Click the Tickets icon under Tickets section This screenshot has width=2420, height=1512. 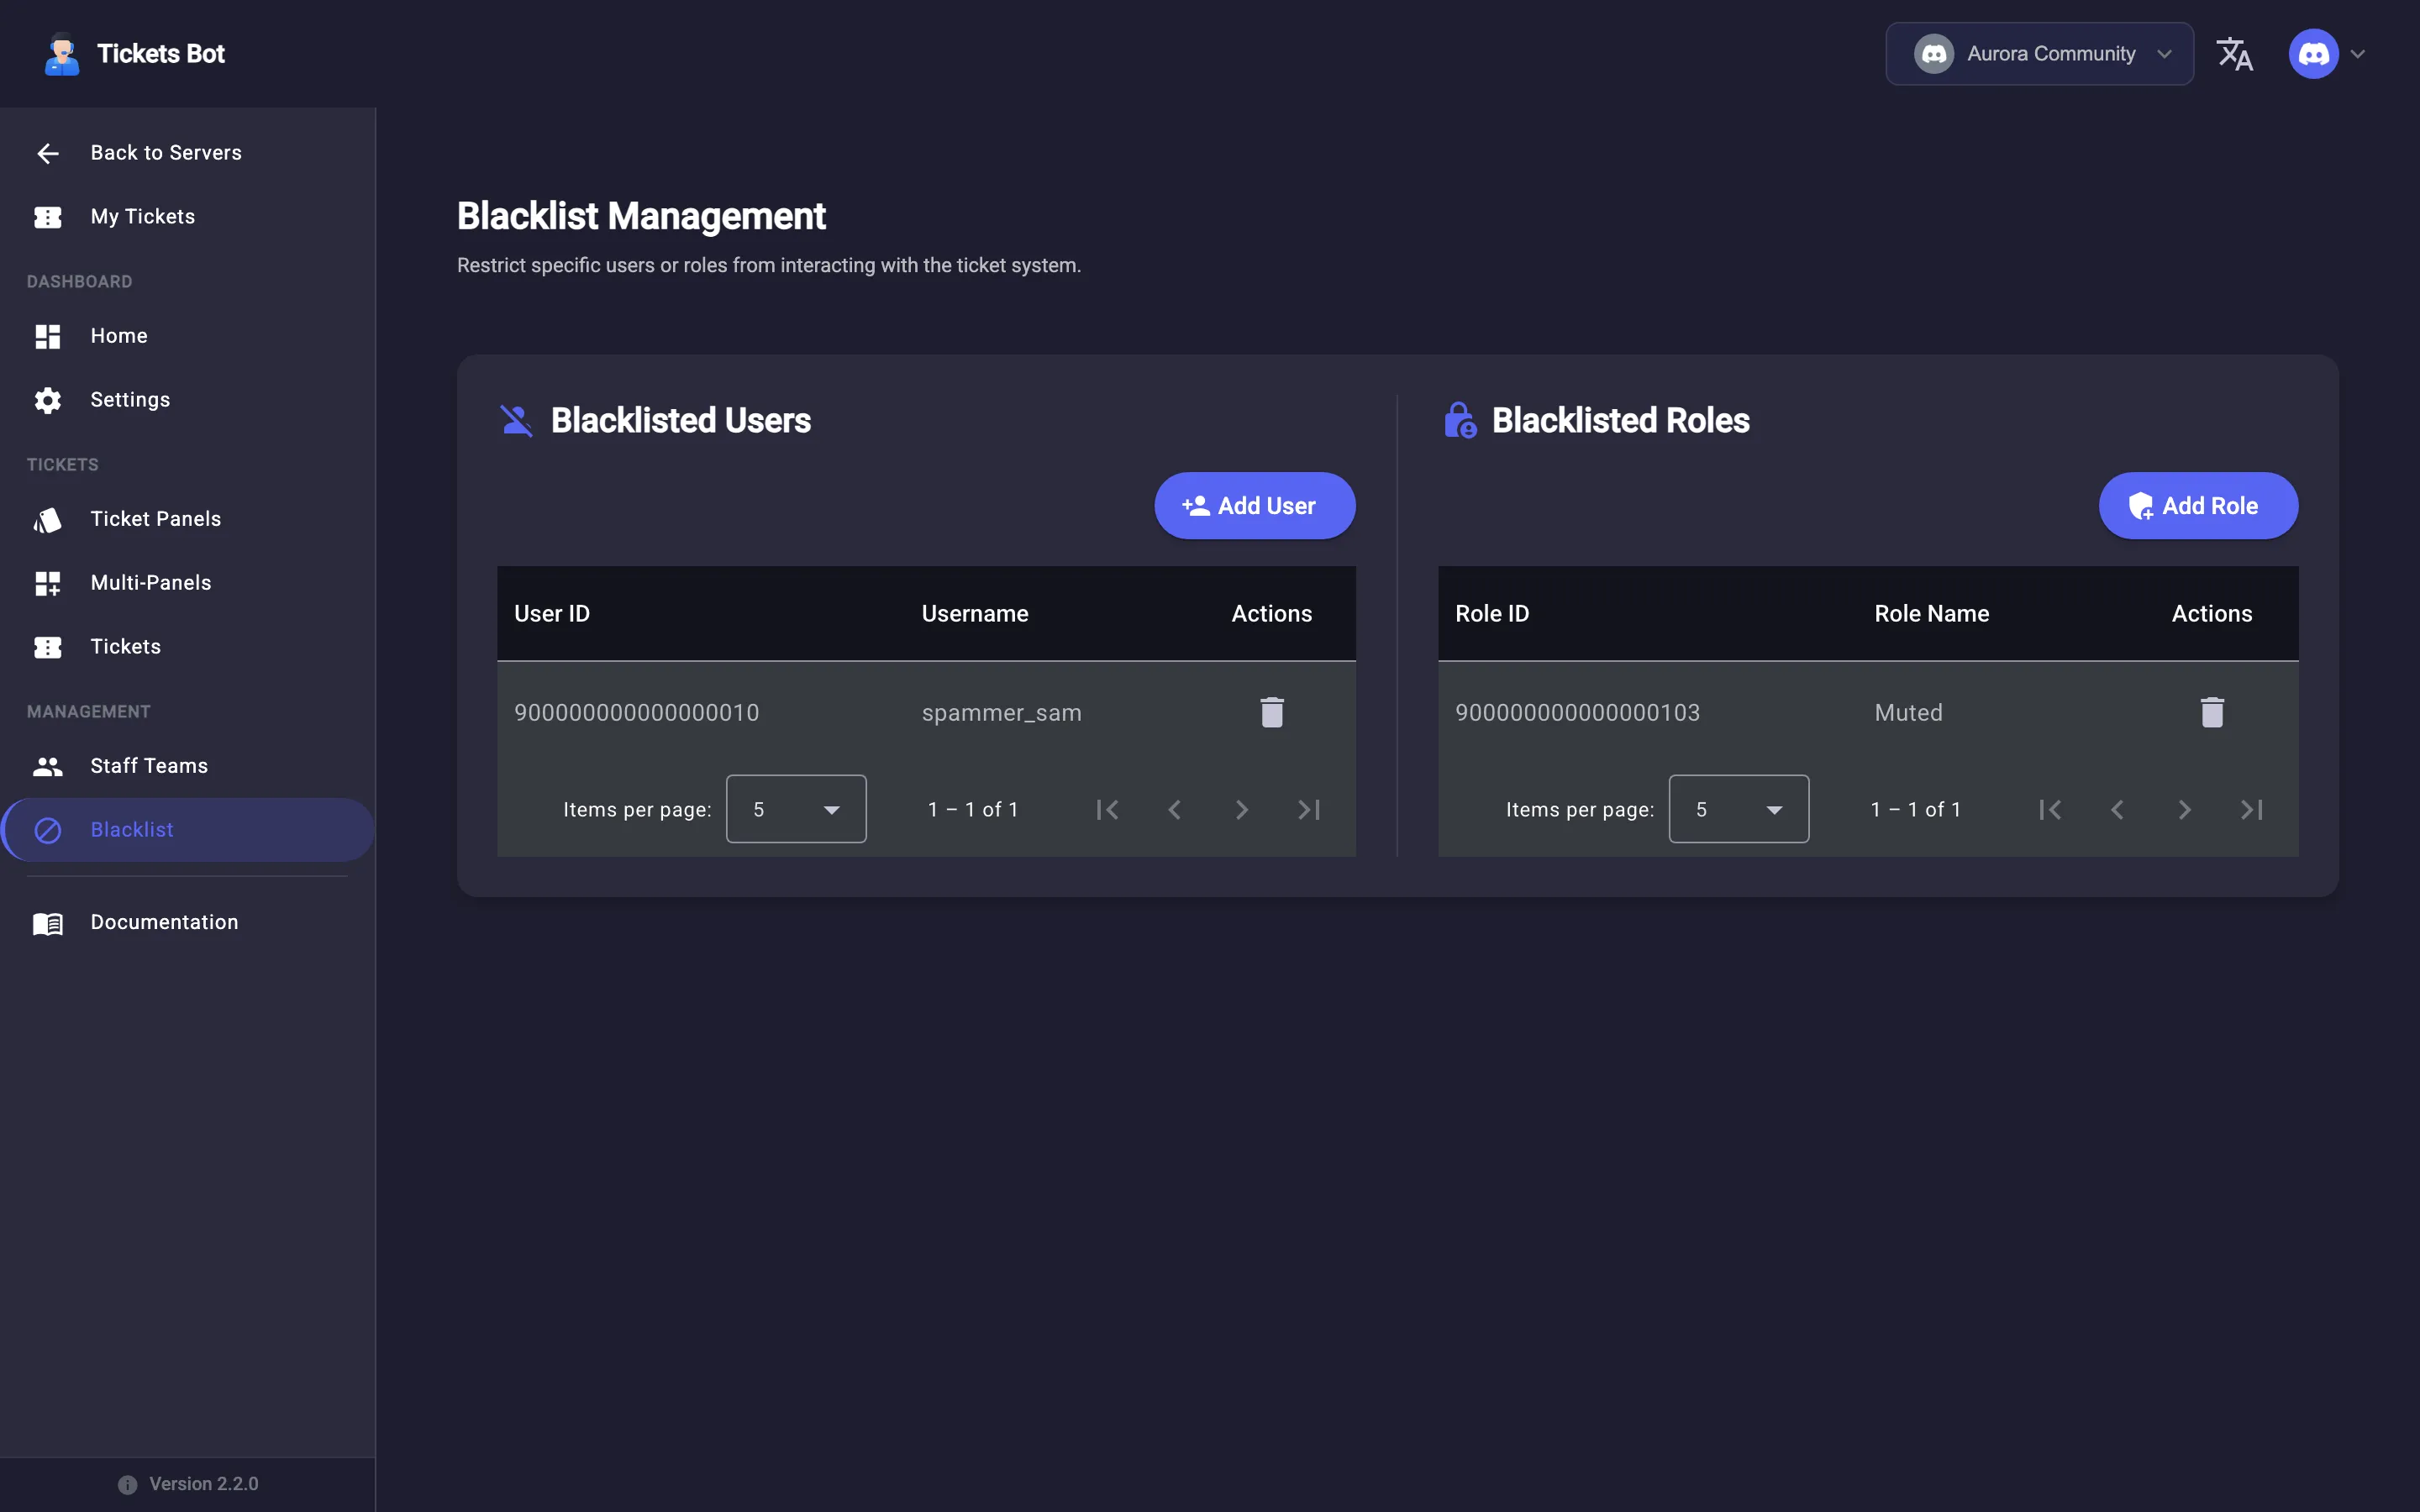[48, 647]
